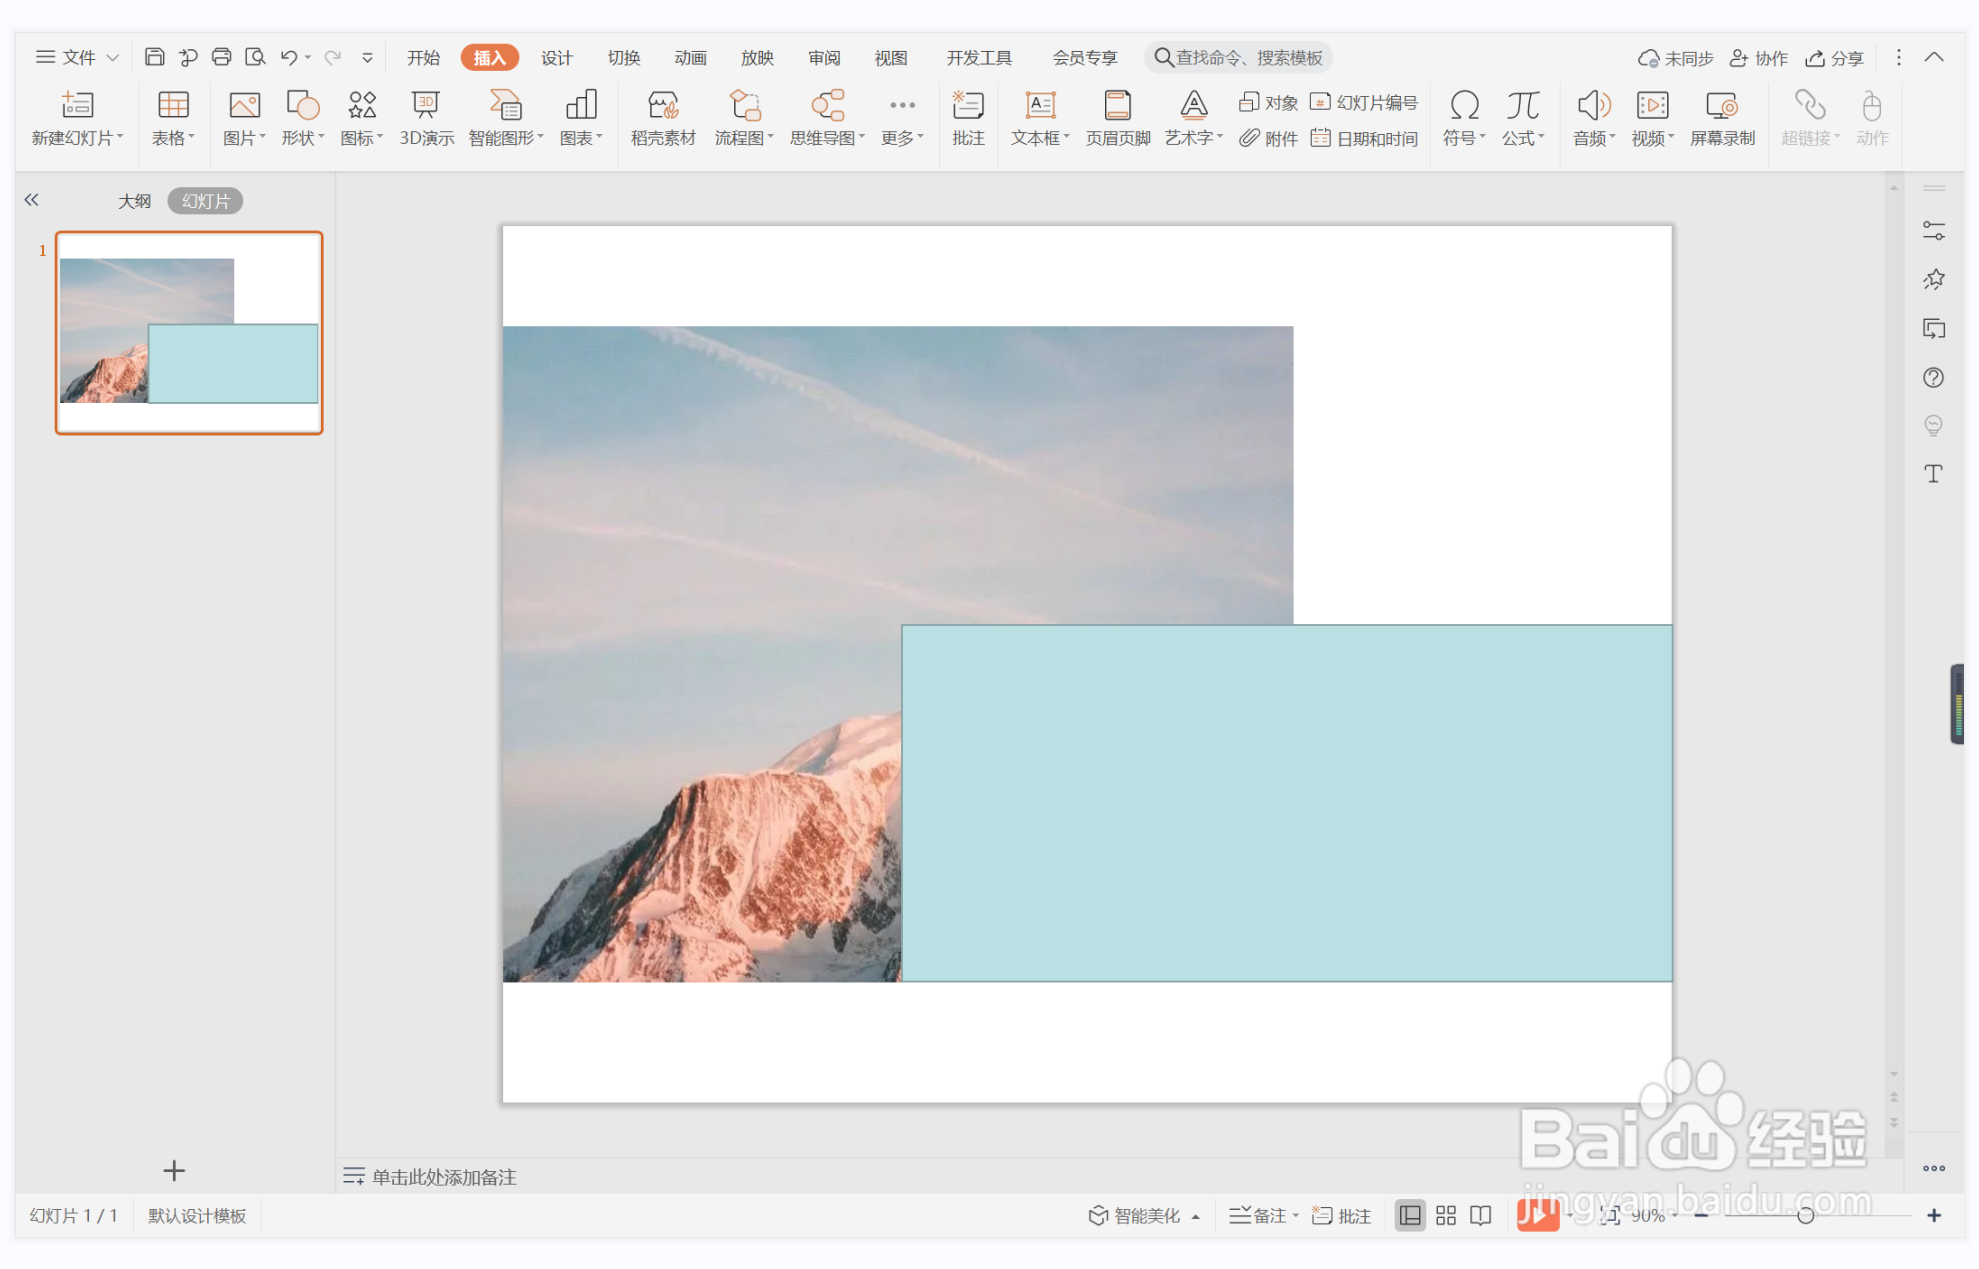Click 单击此处添加备注 notes area
This screenshot has width=1979, height=1269.
pos(444,1176)
